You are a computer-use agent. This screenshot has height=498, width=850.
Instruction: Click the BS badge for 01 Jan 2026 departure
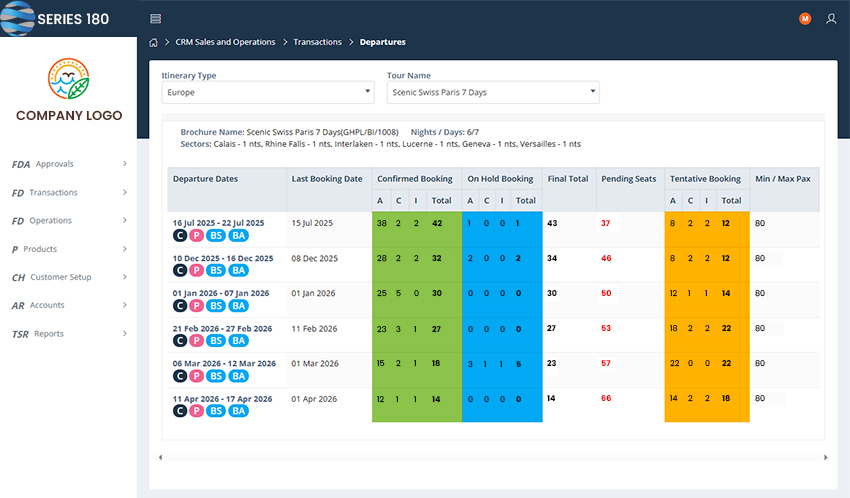[215, 306]
